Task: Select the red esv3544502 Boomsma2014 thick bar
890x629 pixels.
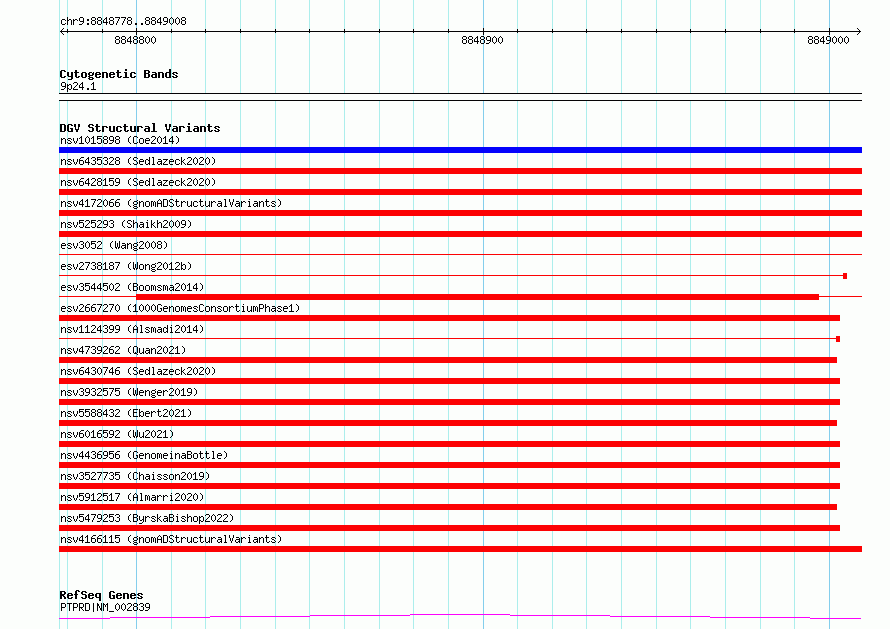Action: 477,297
